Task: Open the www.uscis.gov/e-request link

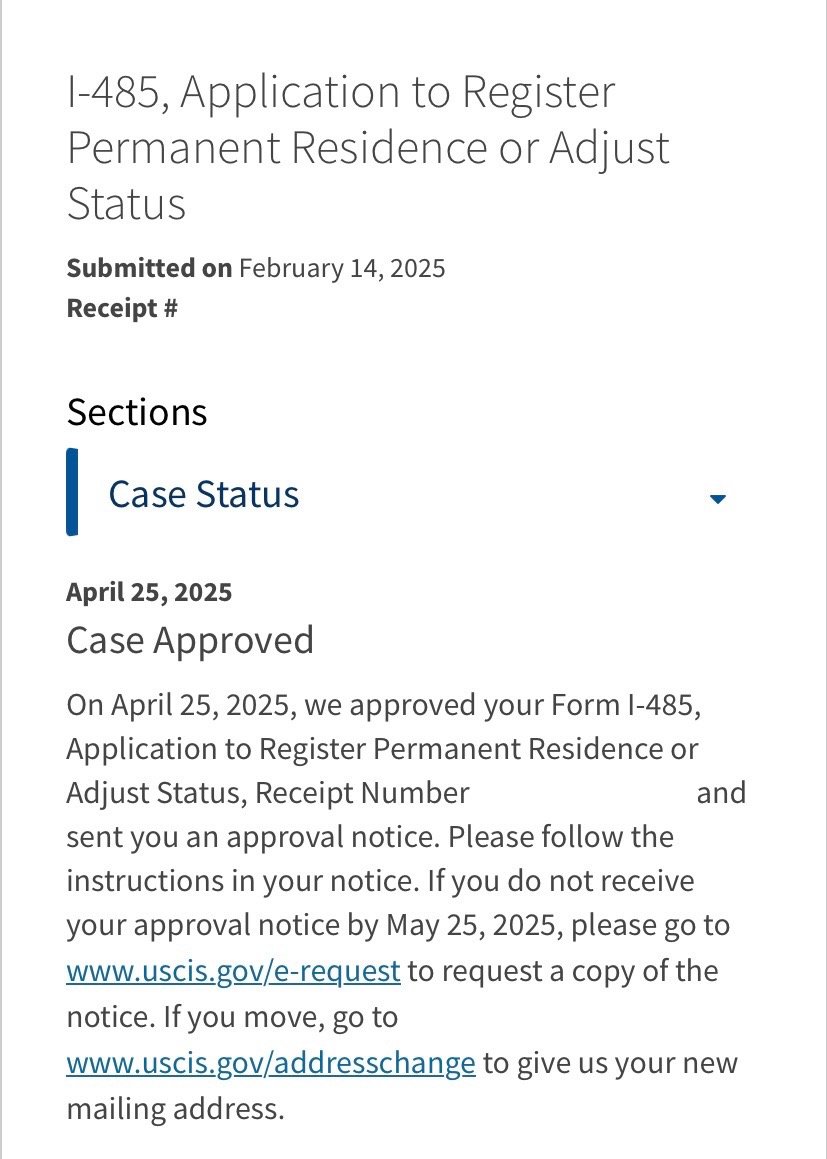Action: pos(233,971)
